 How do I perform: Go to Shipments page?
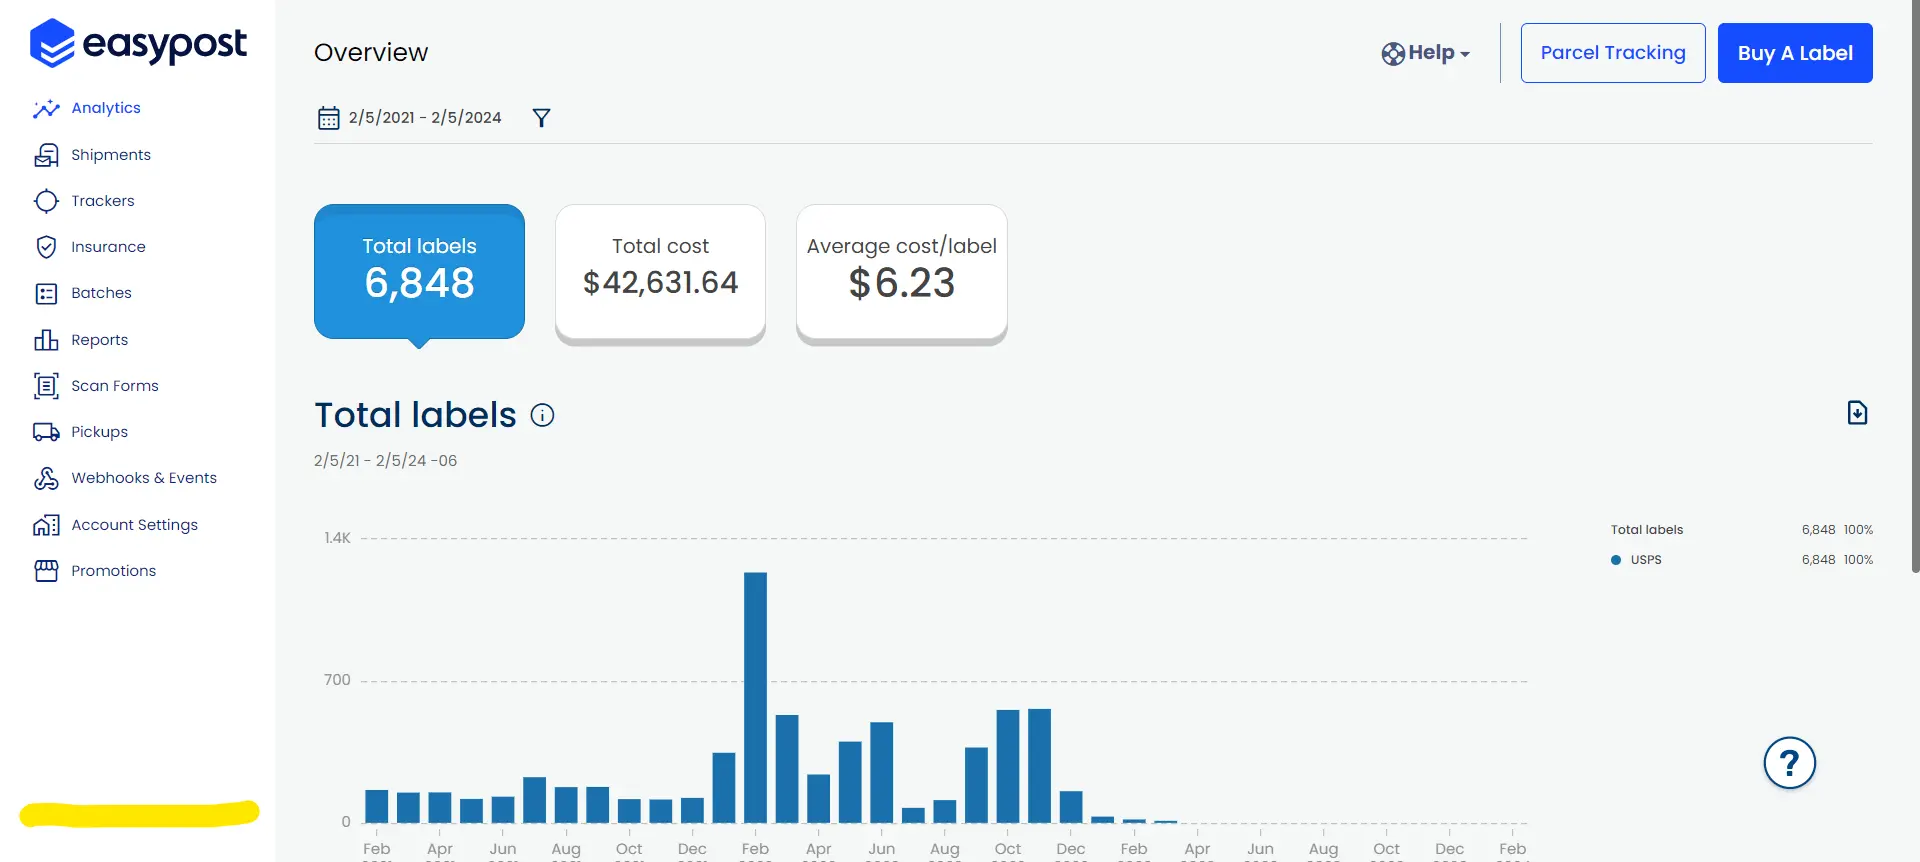point(111,155)
